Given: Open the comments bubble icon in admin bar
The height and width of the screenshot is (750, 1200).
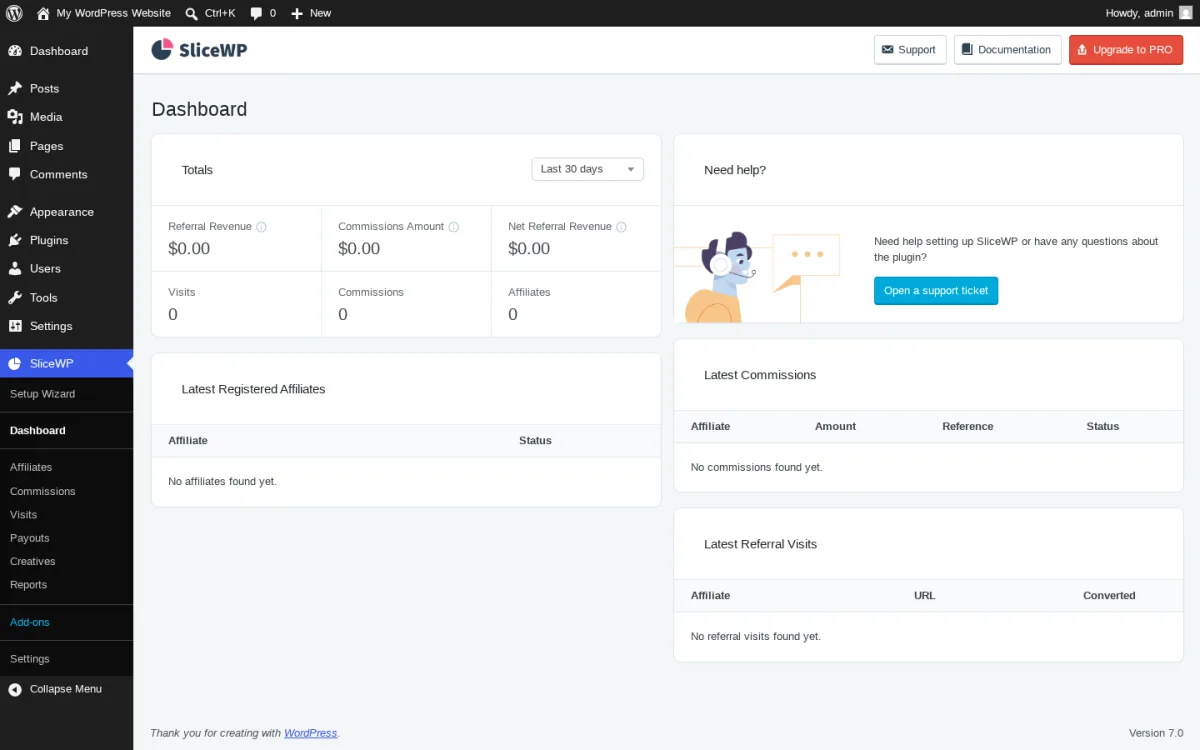Looking at the screenshot, I should [x=257, y=13].
